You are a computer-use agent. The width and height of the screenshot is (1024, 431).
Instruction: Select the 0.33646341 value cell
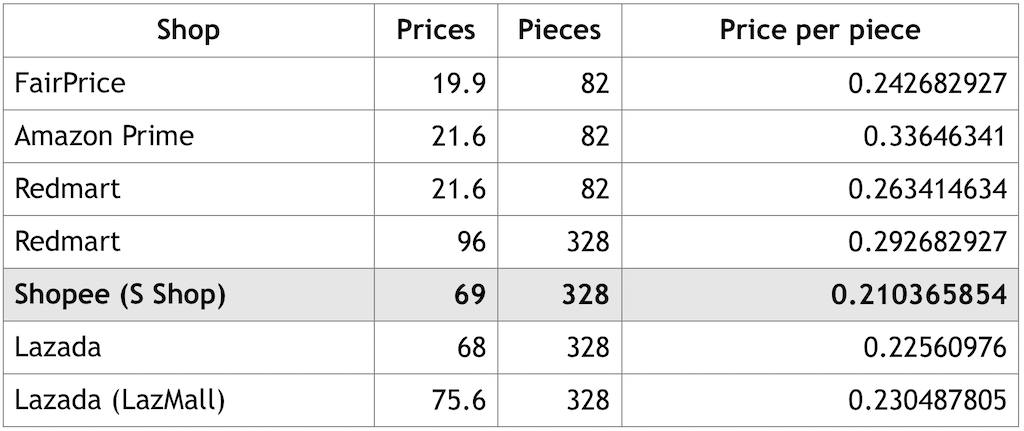(820, 136)
